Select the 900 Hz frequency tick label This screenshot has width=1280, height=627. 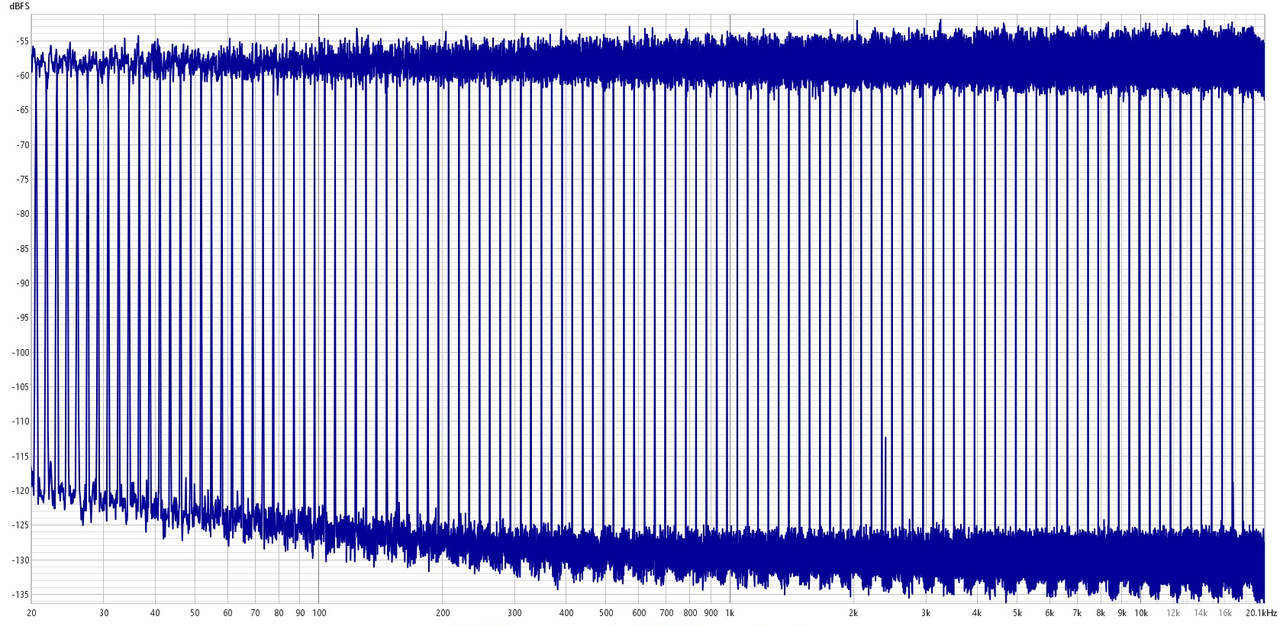[711, 612]
